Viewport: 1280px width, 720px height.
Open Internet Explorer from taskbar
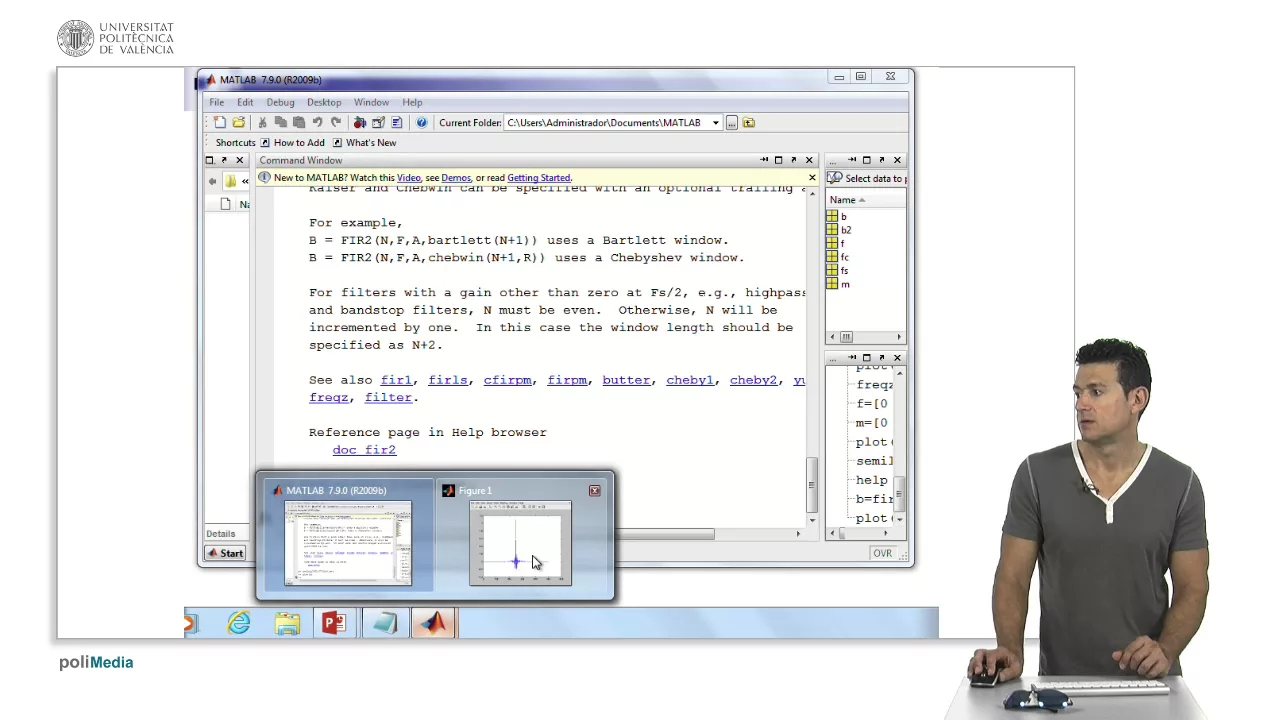click(238, 623)
